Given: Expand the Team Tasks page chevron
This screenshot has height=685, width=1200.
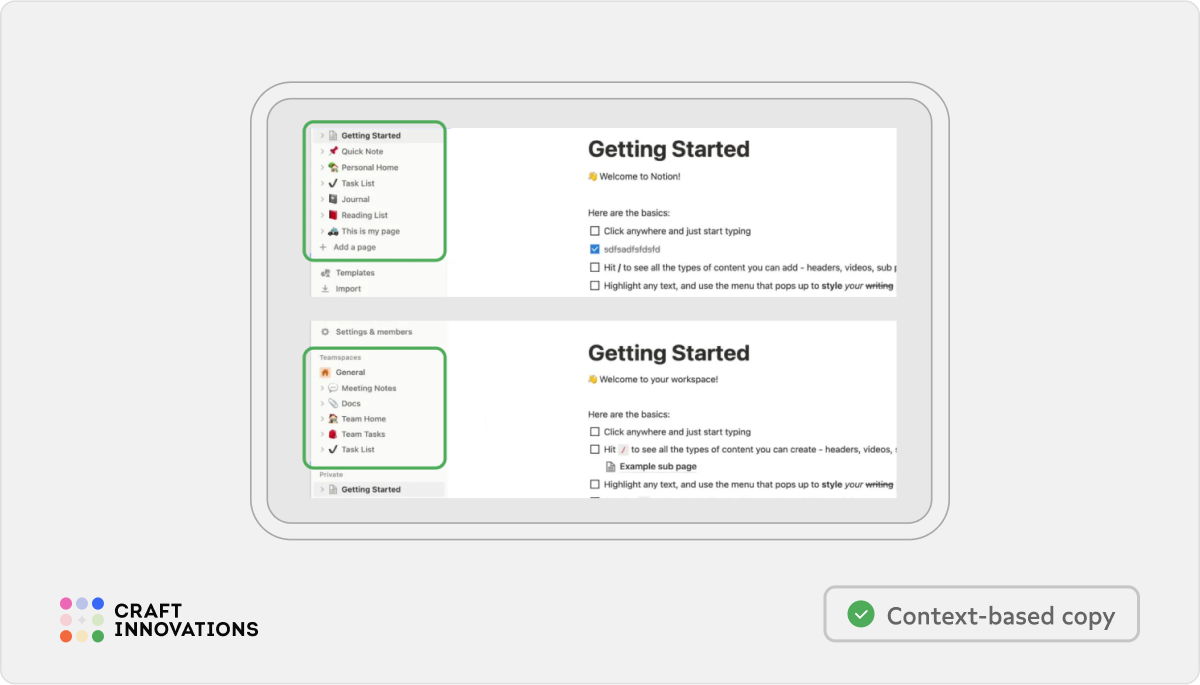Looking at the screenshot, I should (322, 435).
